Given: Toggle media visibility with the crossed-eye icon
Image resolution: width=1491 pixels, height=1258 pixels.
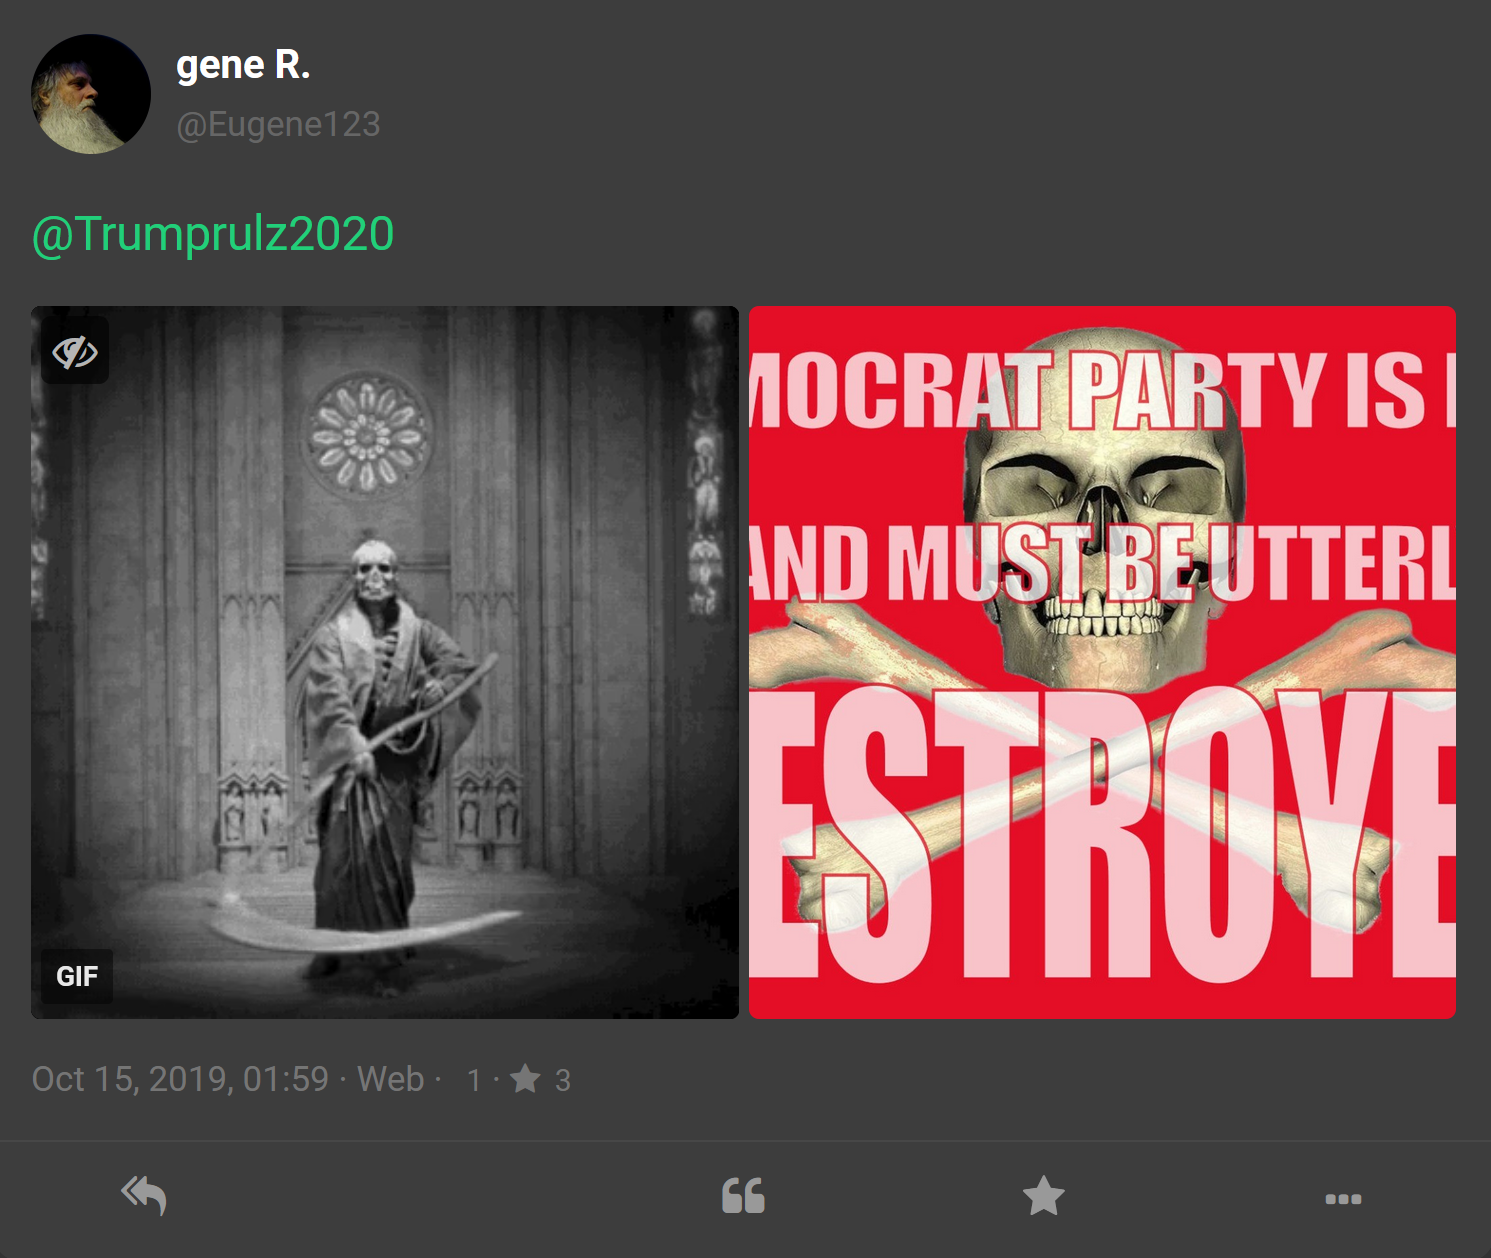Looking at the screenshot, I should [x=75, y=351].
